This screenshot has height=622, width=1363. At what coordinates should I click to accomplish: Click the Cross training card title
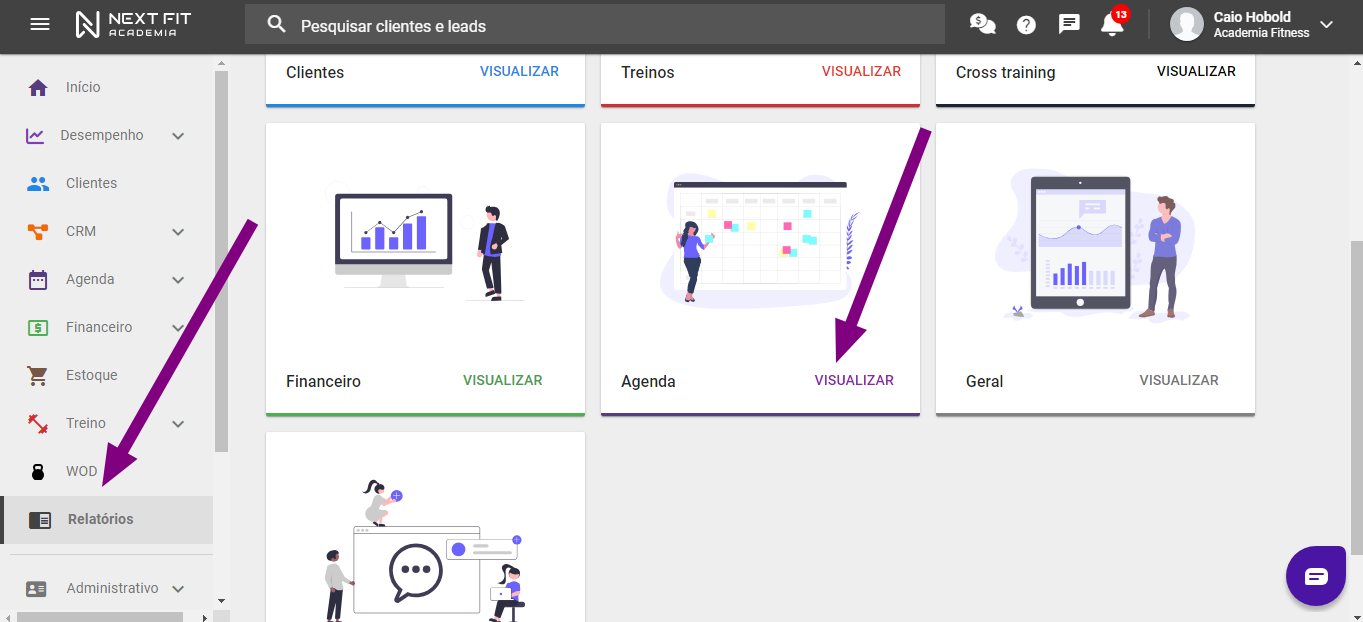coord(1005,72)
